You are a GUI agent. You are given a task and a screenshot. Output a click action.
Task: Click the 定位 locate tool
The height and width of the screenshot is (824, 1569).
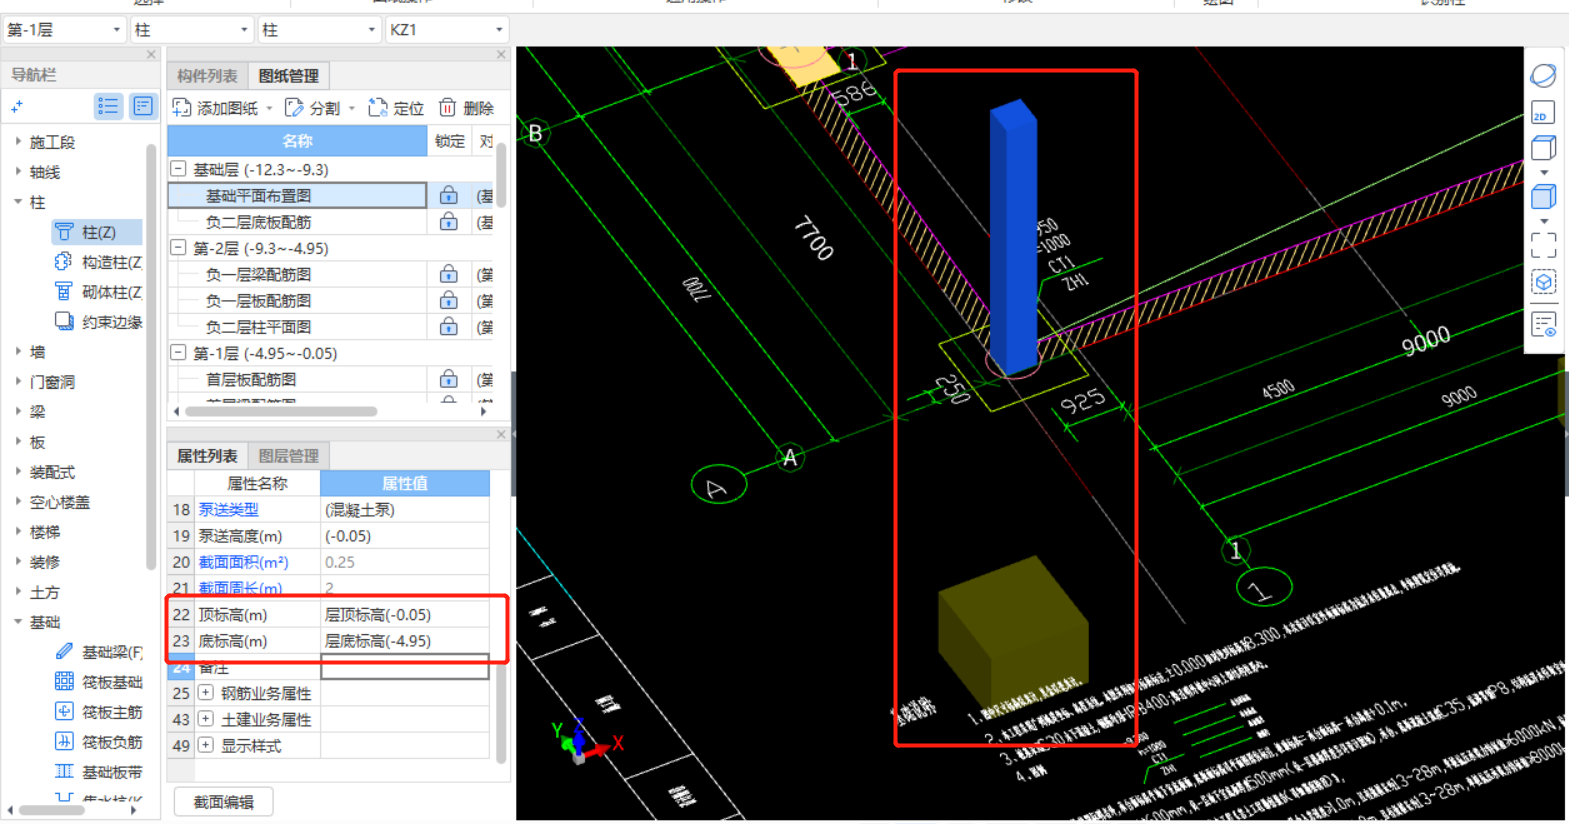coord(397,108)
